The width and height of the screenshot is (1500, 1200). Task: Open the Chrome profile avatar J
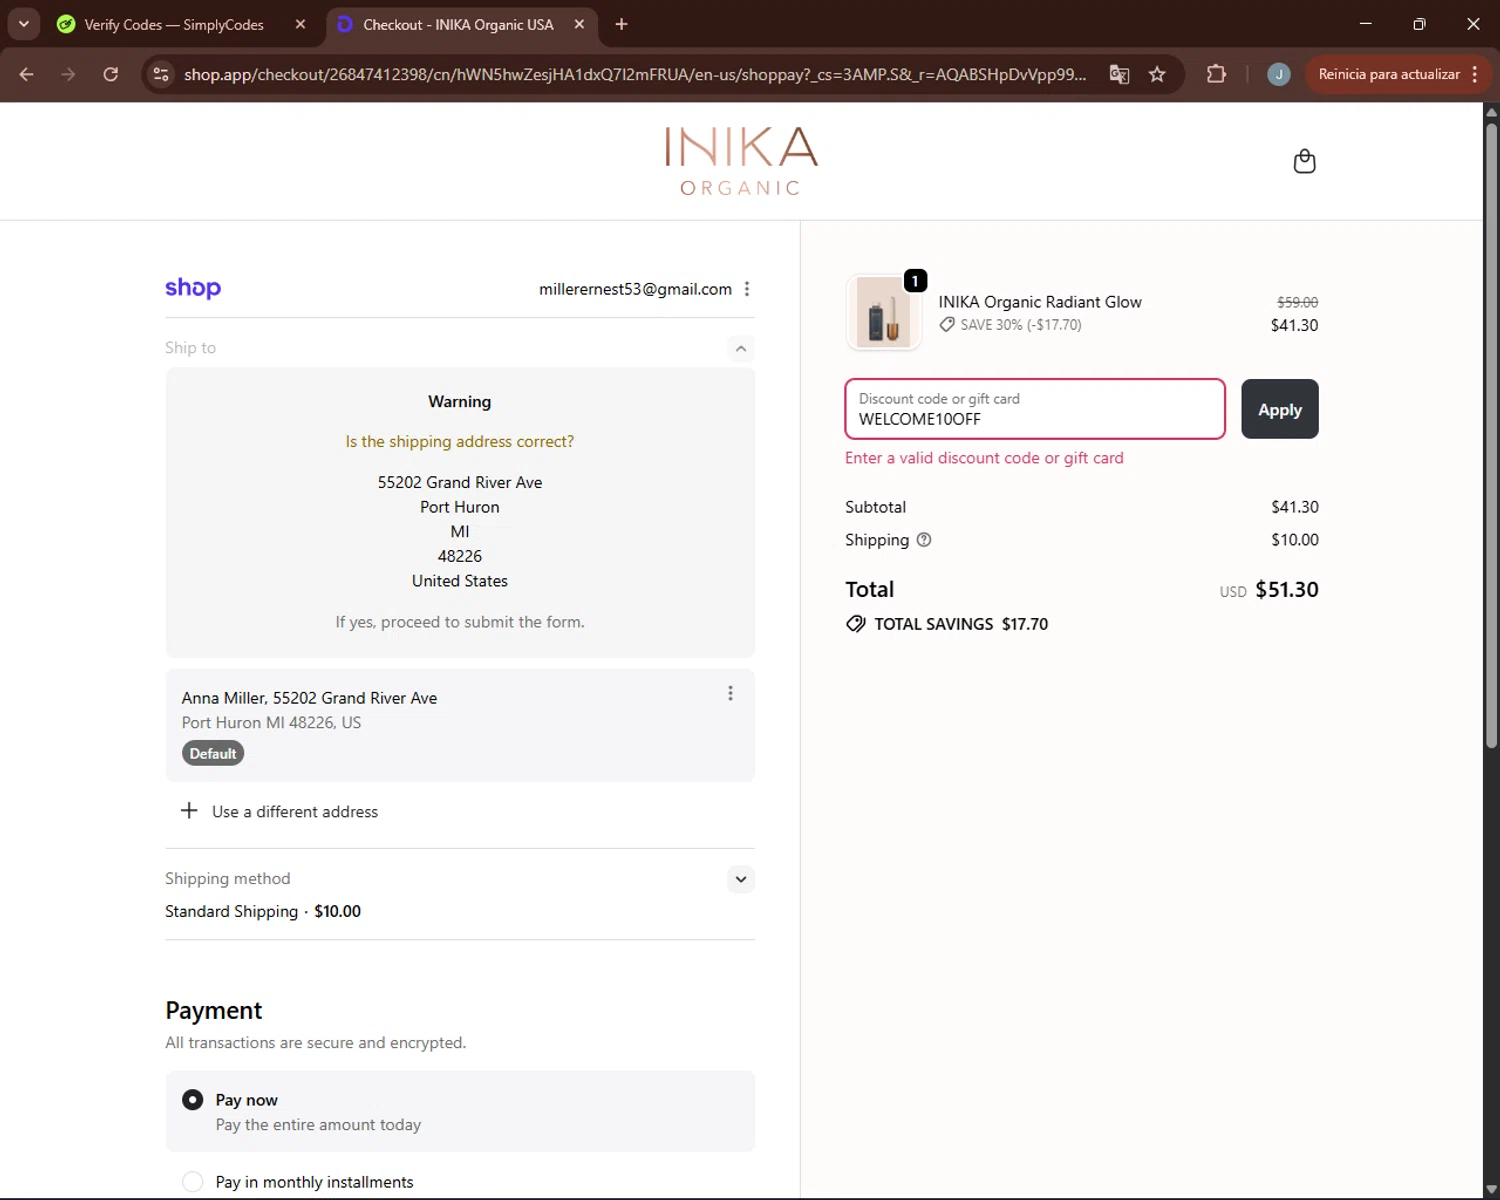point(1278,74)
